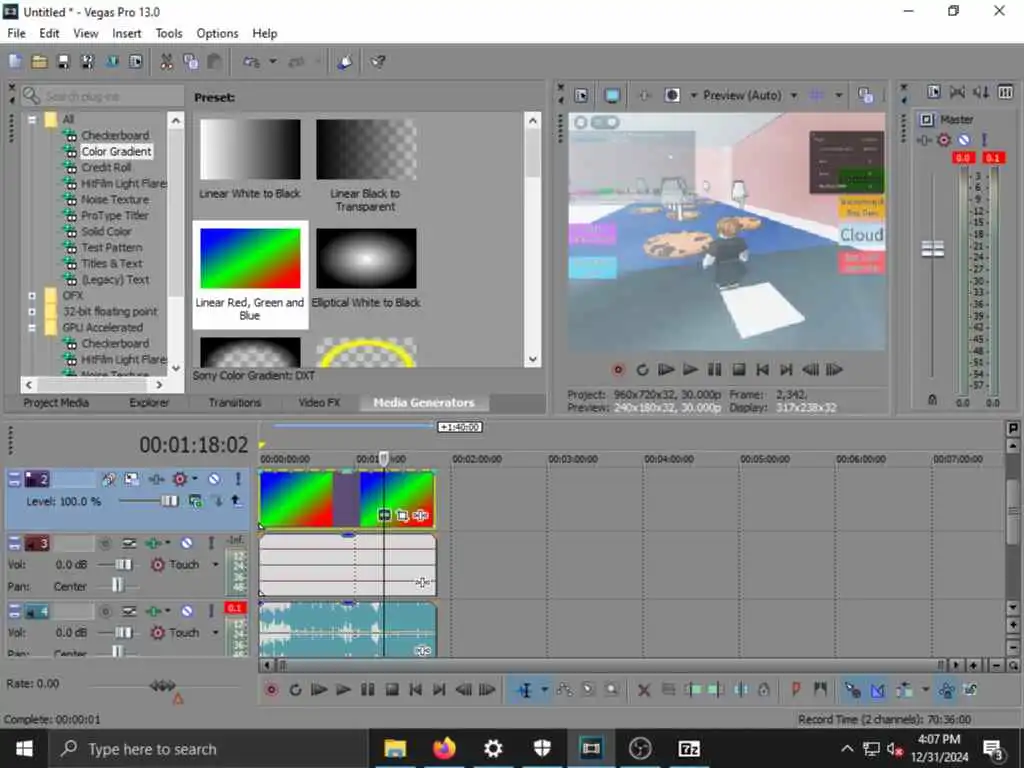The width and height of the screenshot is (1024, 768).
Task: Open the Tools menu
Action: click(x=168, y=33)
